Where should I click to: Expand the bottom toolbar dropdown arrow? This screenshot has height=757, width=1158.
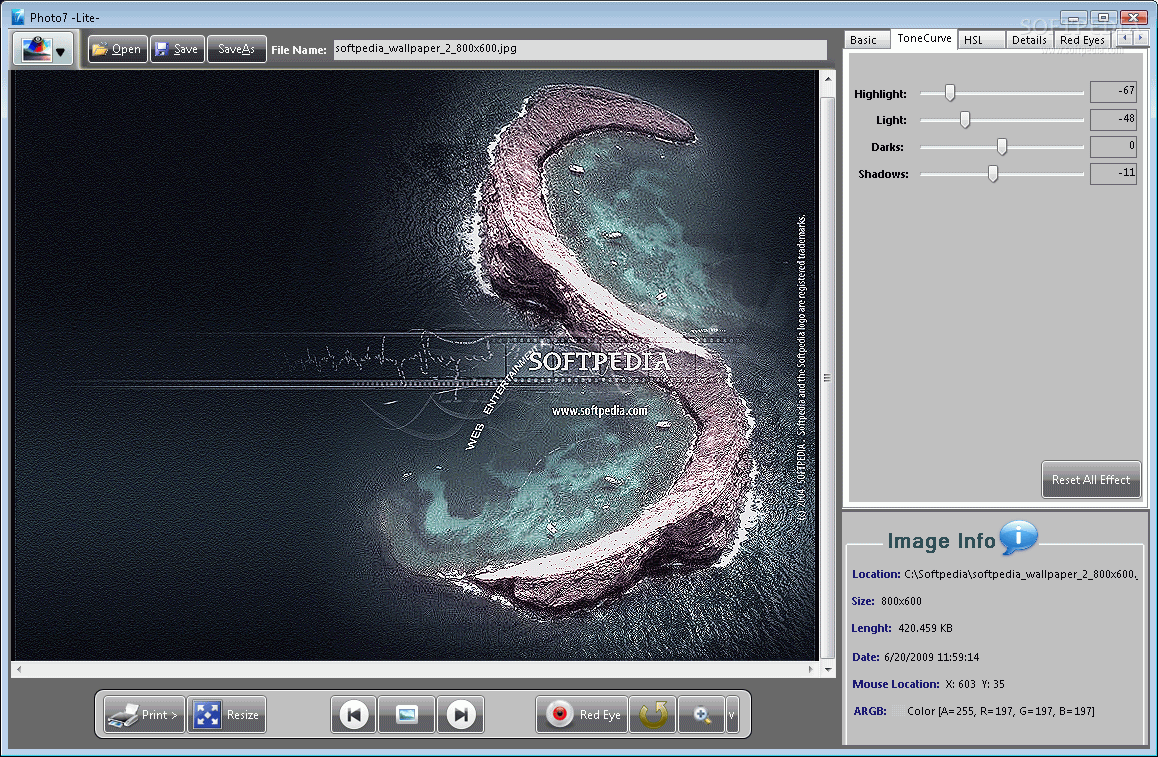click(732, 714)
